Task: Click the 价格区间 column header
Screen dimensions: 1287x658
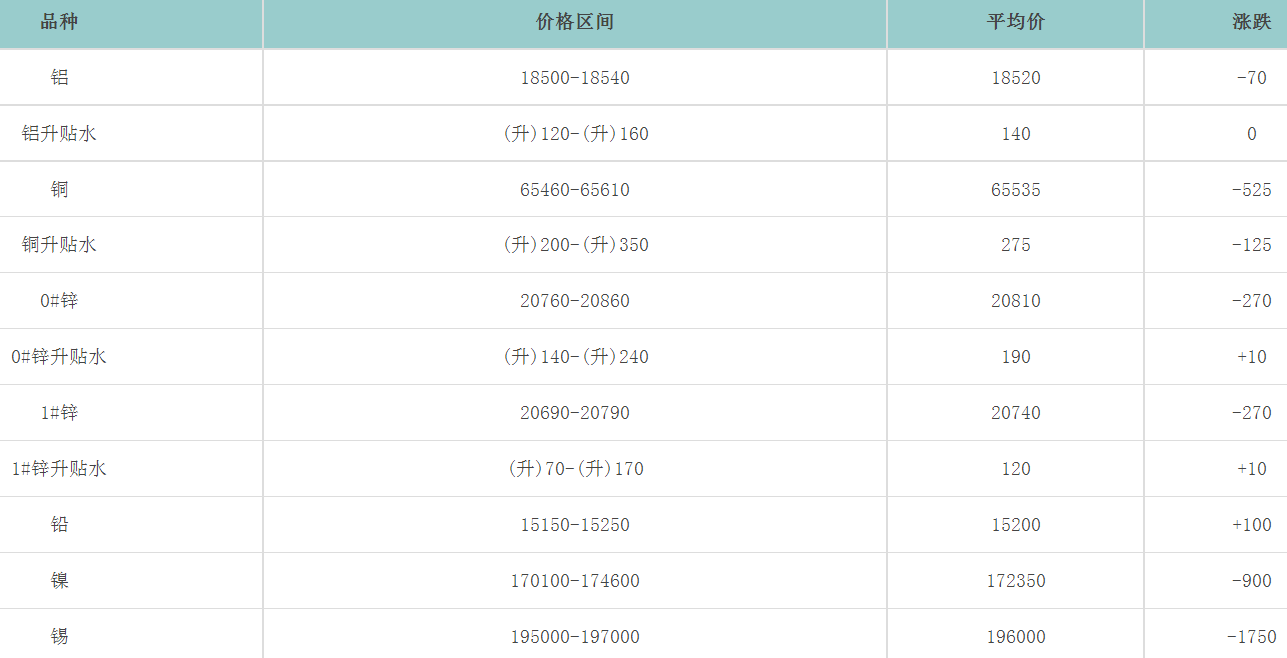Action: (575, 22)
